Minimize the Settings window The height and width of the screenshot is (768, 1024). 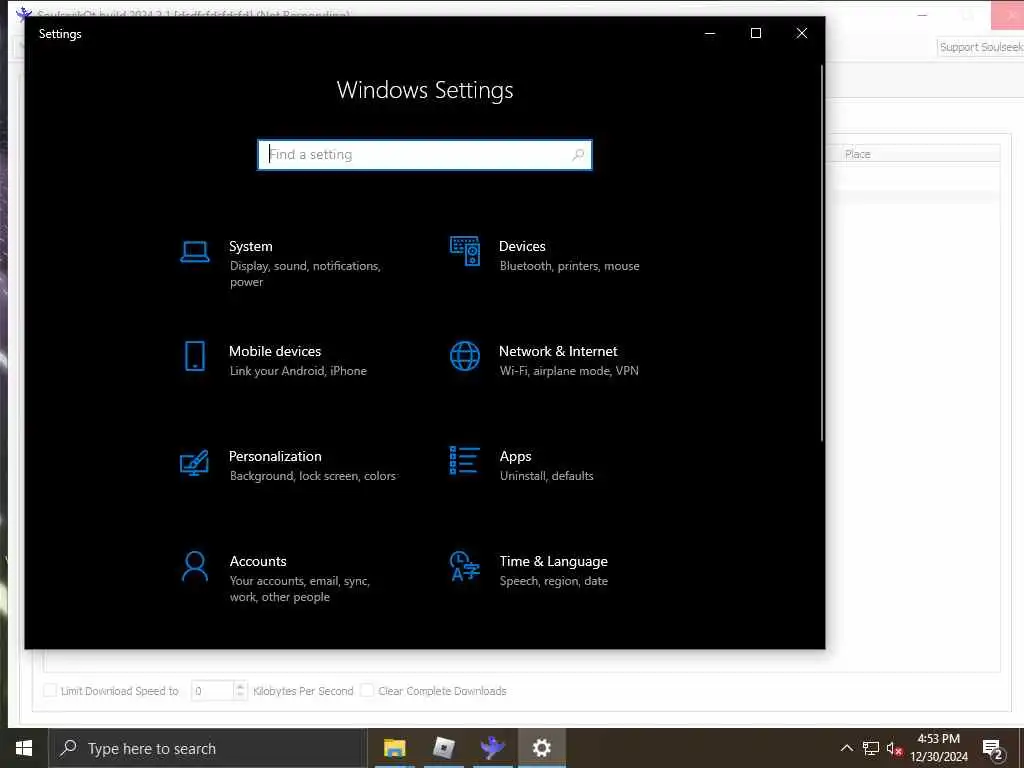(x=710, y=33)
